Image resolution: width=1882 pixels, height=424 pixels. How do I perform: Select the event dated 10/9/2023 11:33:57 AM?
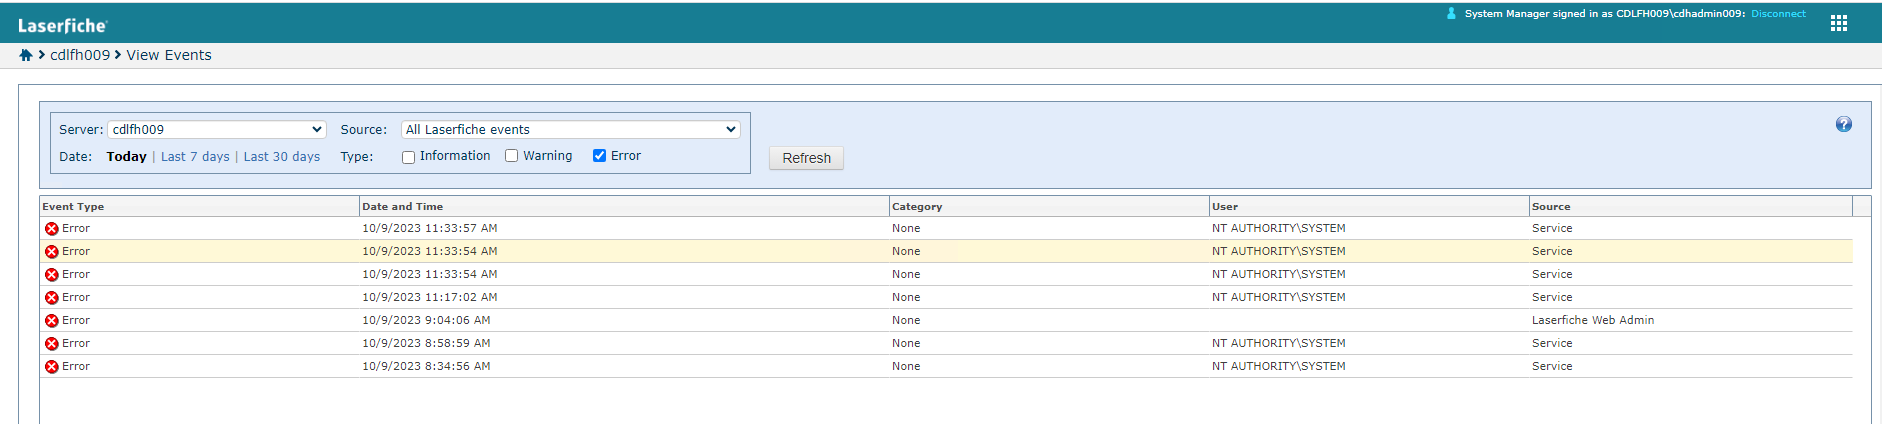point(946,229)
